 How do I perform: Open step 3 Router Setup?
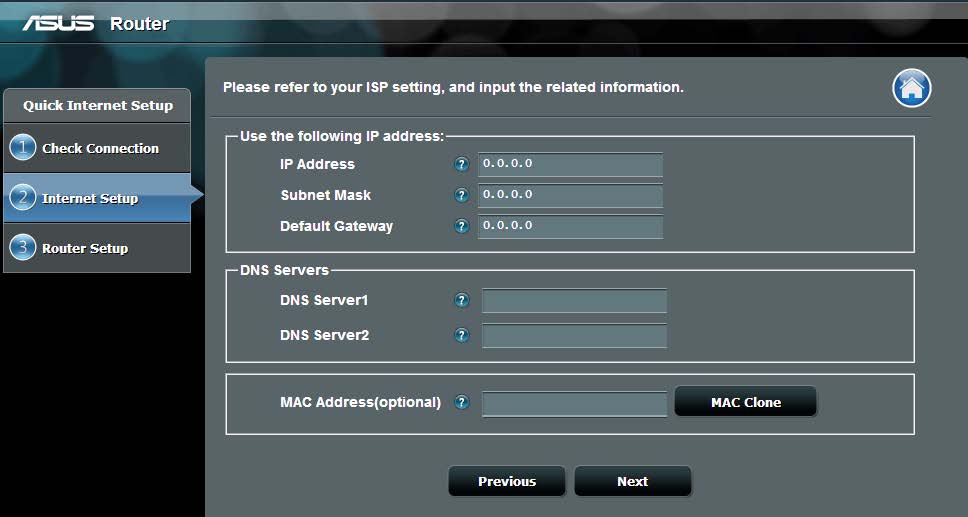click(x=97, y=248)
